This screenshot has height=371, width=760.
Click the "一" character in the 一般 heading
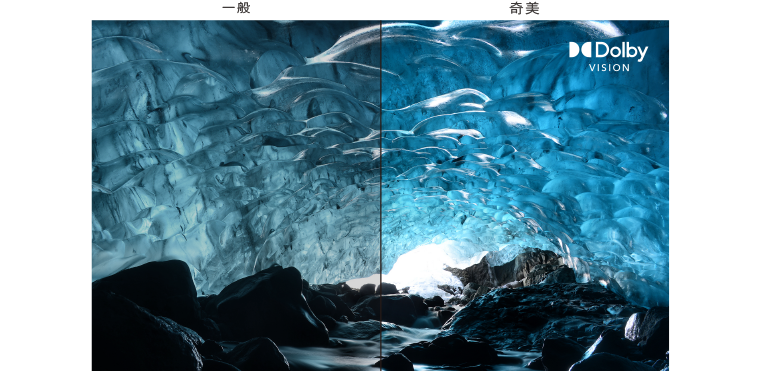228,8
